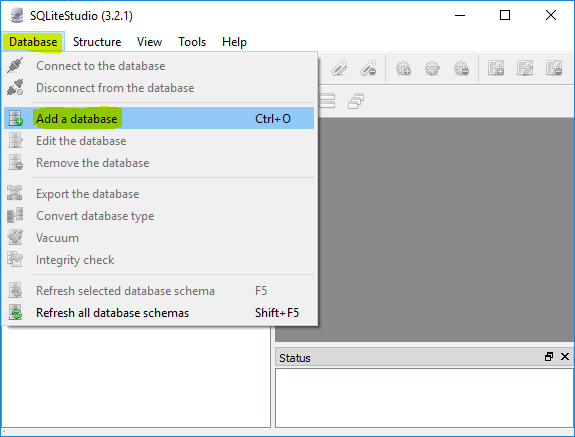Screen dimensions: 575x437
Task: Click the create view grid-plus icon
Action: [x=496, y=68]
